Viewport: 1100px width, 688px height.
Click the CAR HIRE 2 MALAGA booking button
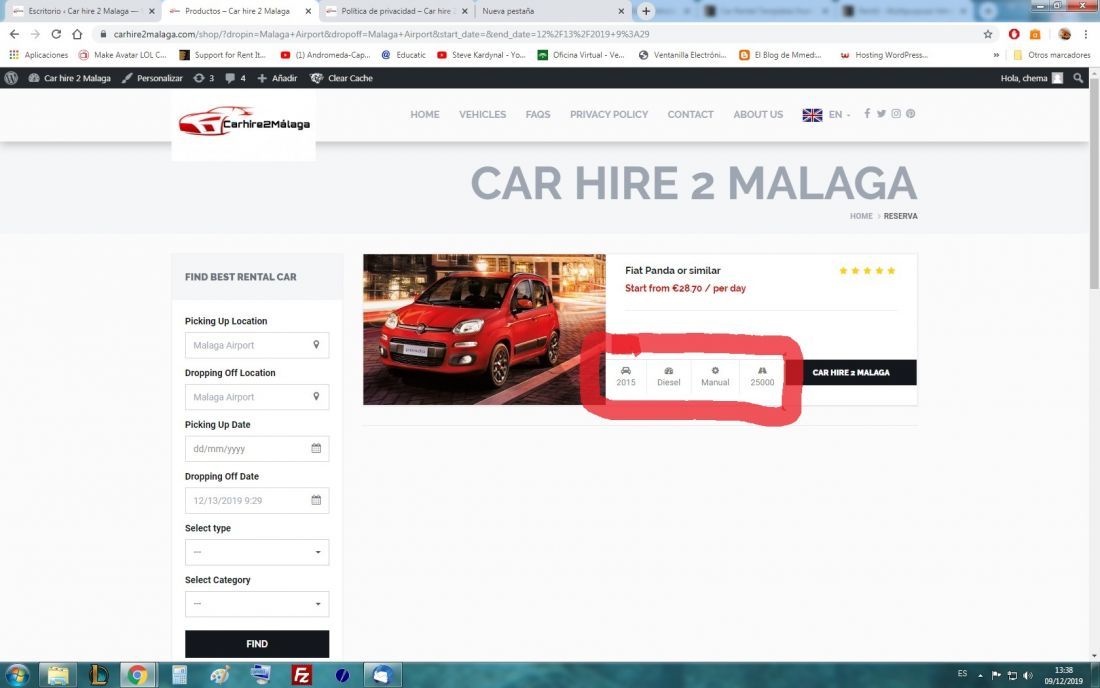[850, 372]
